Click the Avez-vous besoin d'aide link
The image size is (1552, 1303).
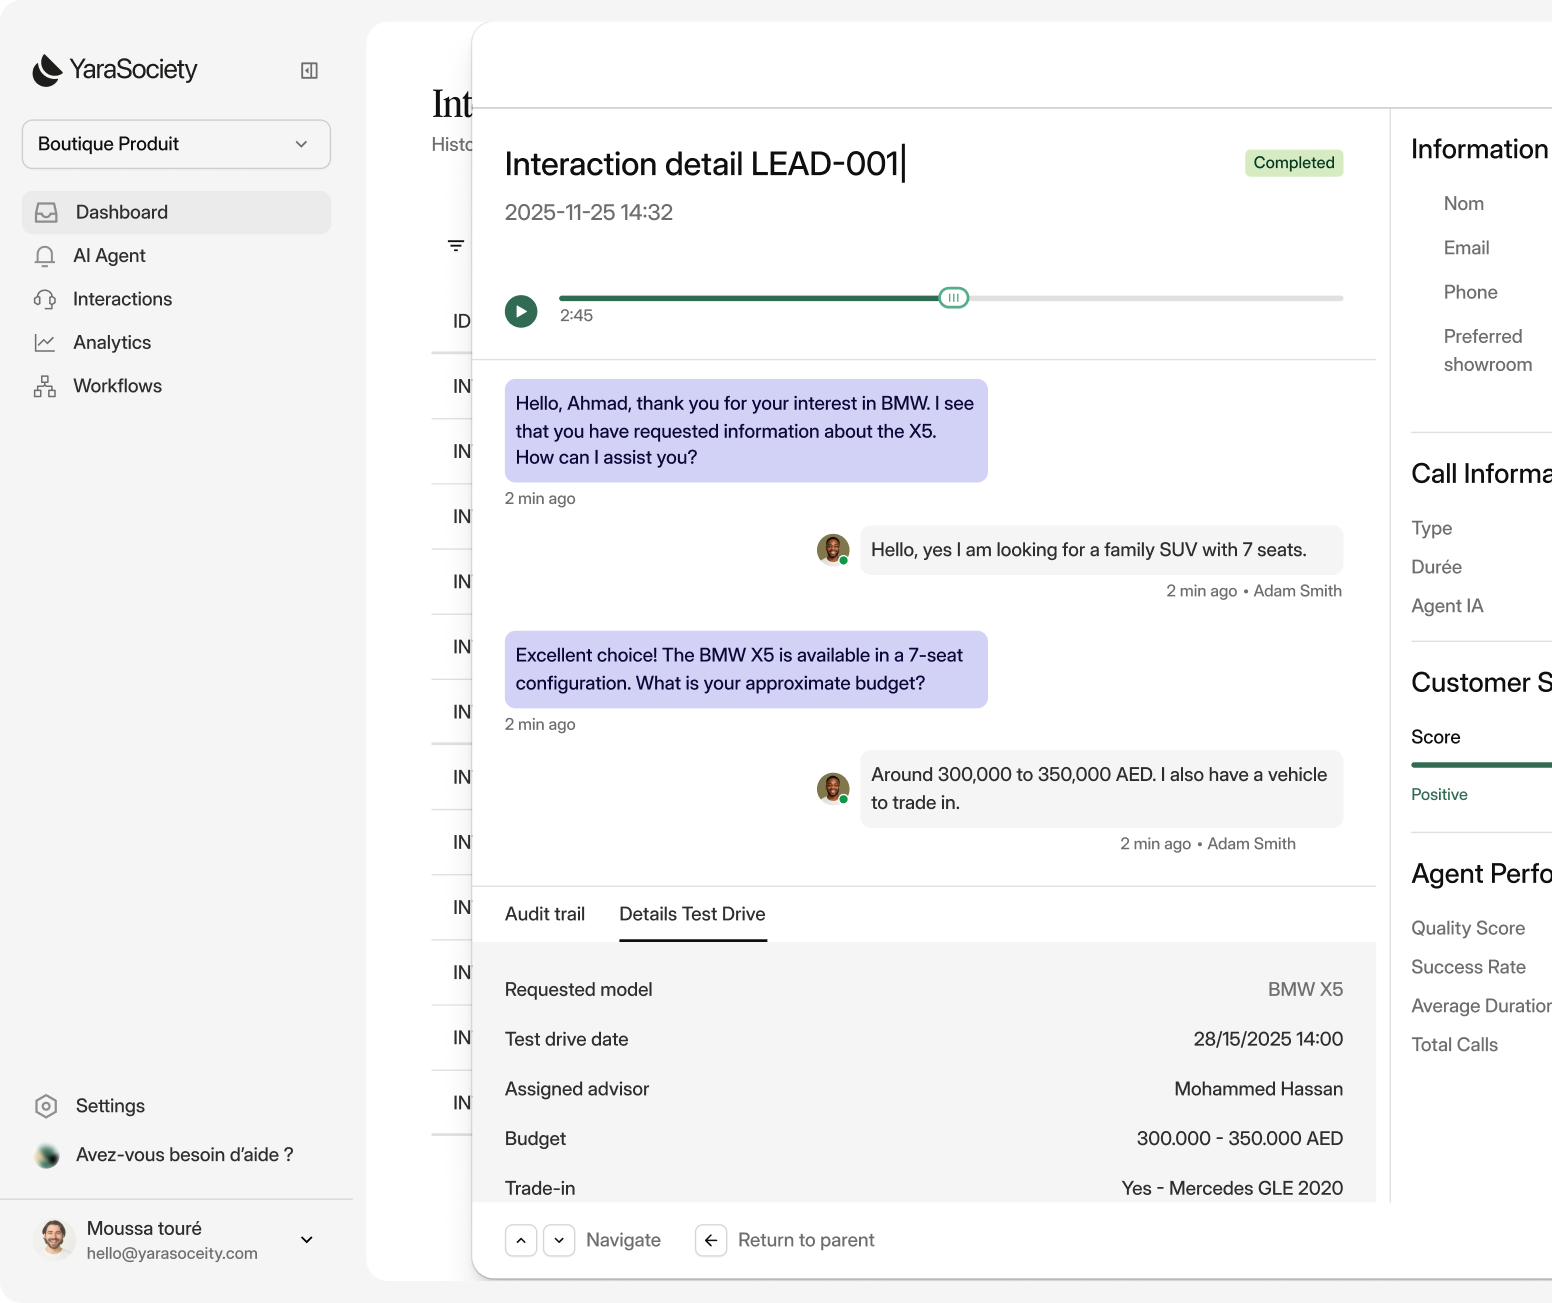184,1155
